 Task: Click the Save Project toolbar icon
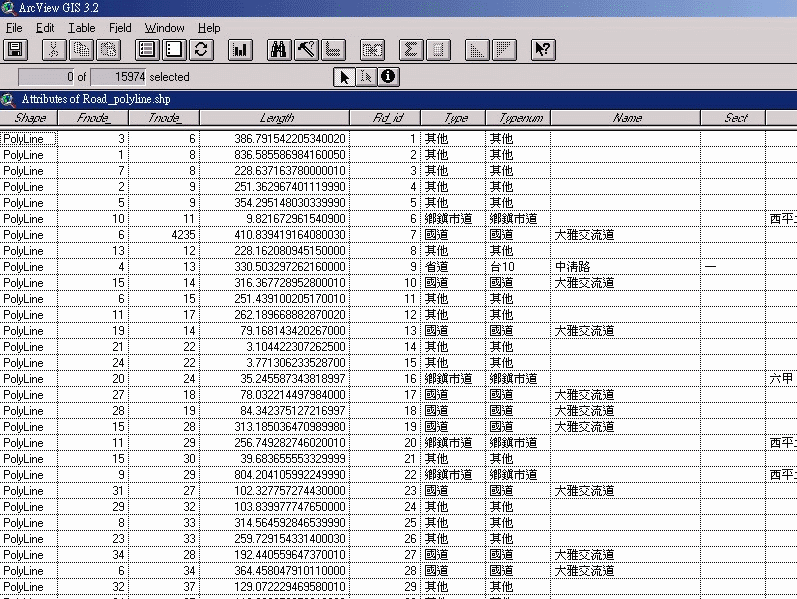[15, 49]
